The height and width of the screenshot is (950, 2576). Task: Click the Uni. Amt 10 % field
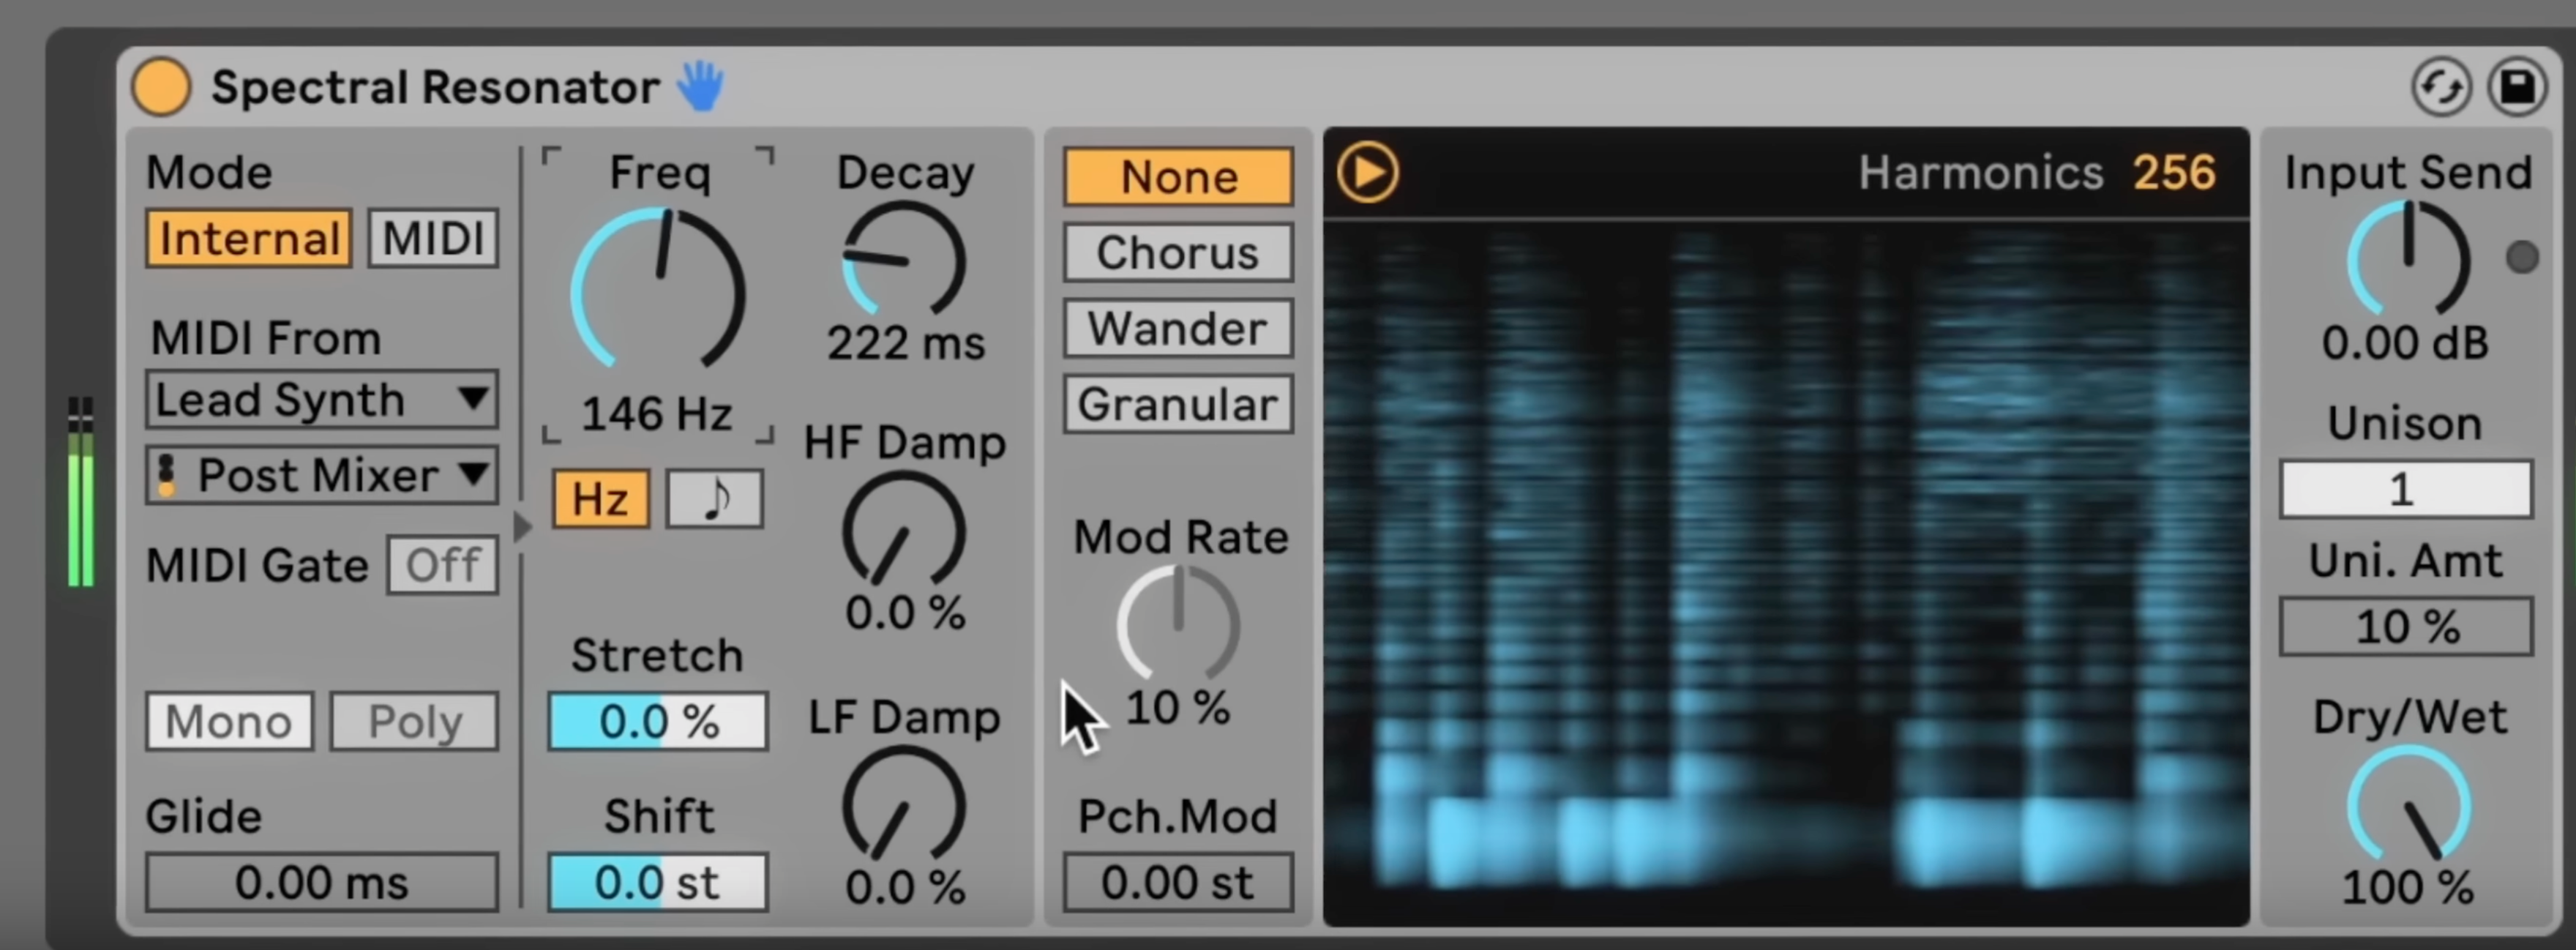click(x=2406, y=627)
